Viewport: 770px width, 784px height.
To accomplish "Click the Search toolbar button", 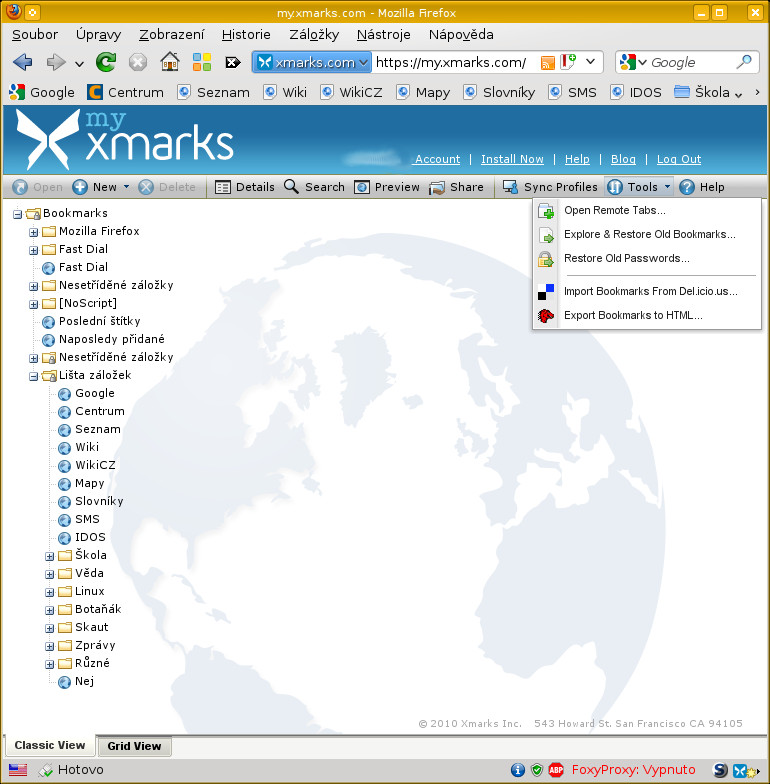I will point(314,187).
